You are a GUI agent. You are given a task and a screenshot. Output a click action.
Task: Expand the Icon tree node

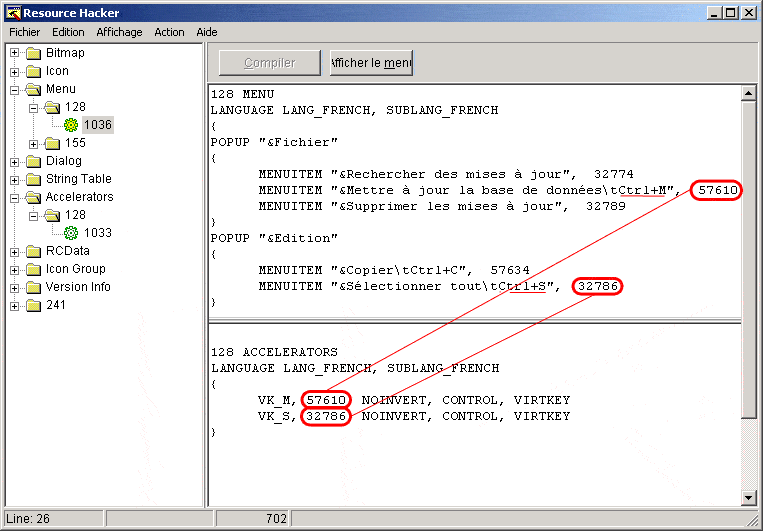(x=15, y=72)
